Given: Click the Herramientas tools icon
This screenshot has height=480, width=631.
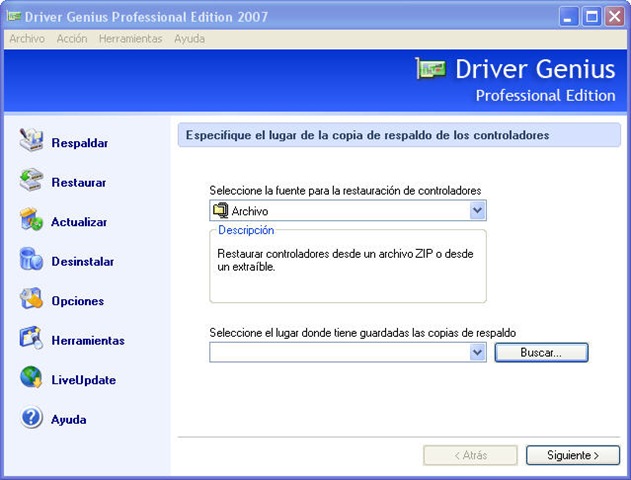Looking at the screenshot, I should (31, 338).
